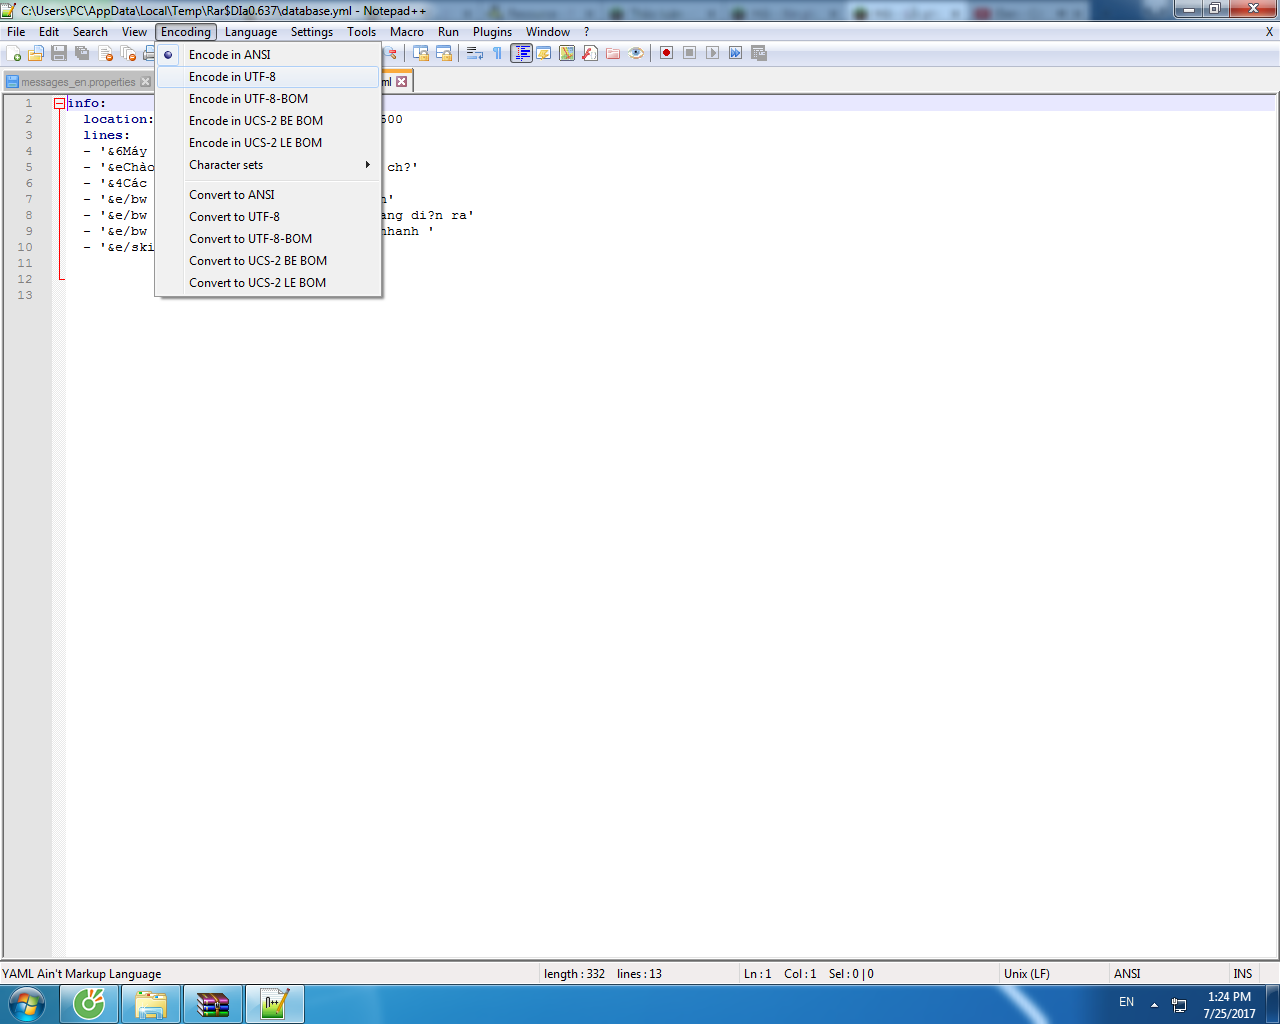Open the Language menu

251,32
